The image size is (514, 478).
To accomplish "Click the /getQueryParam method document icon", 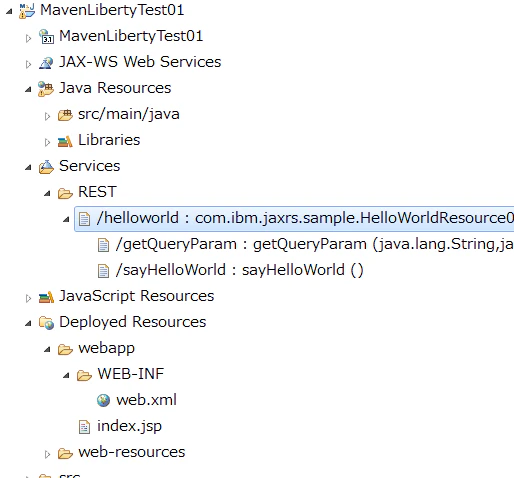I will (x=103, y=245).
